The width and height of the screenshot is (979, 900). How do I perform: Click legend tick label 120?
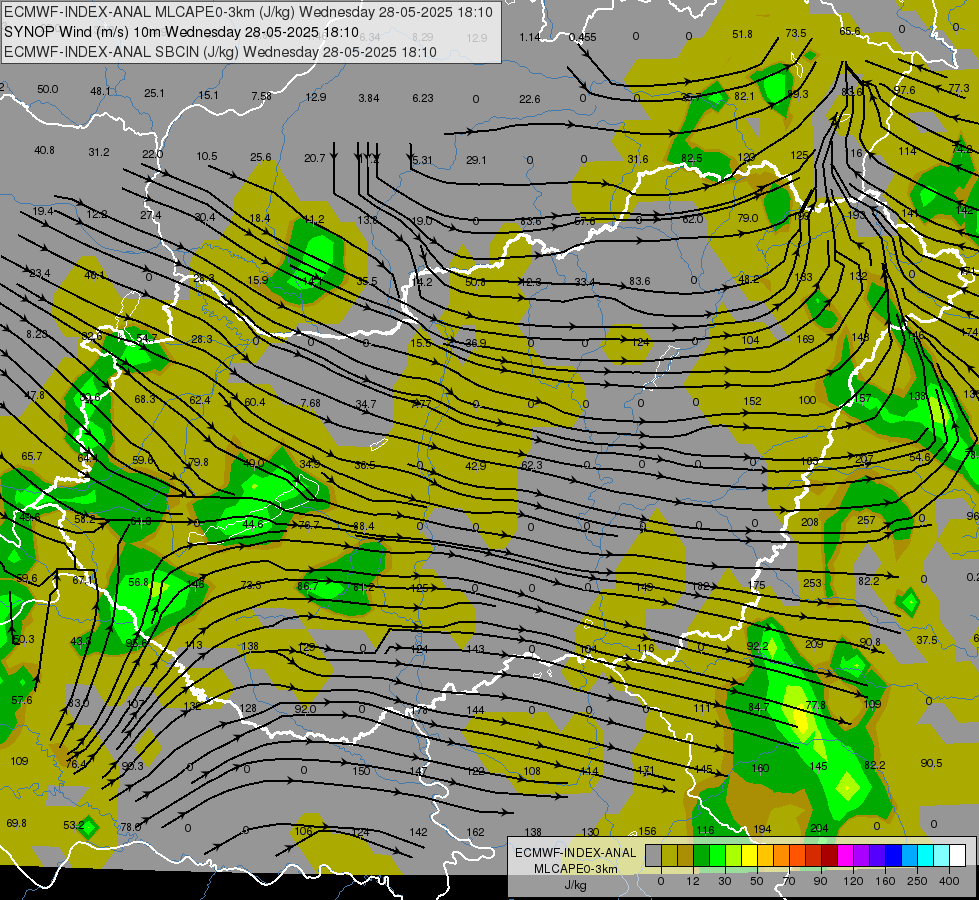coord(853,881)
